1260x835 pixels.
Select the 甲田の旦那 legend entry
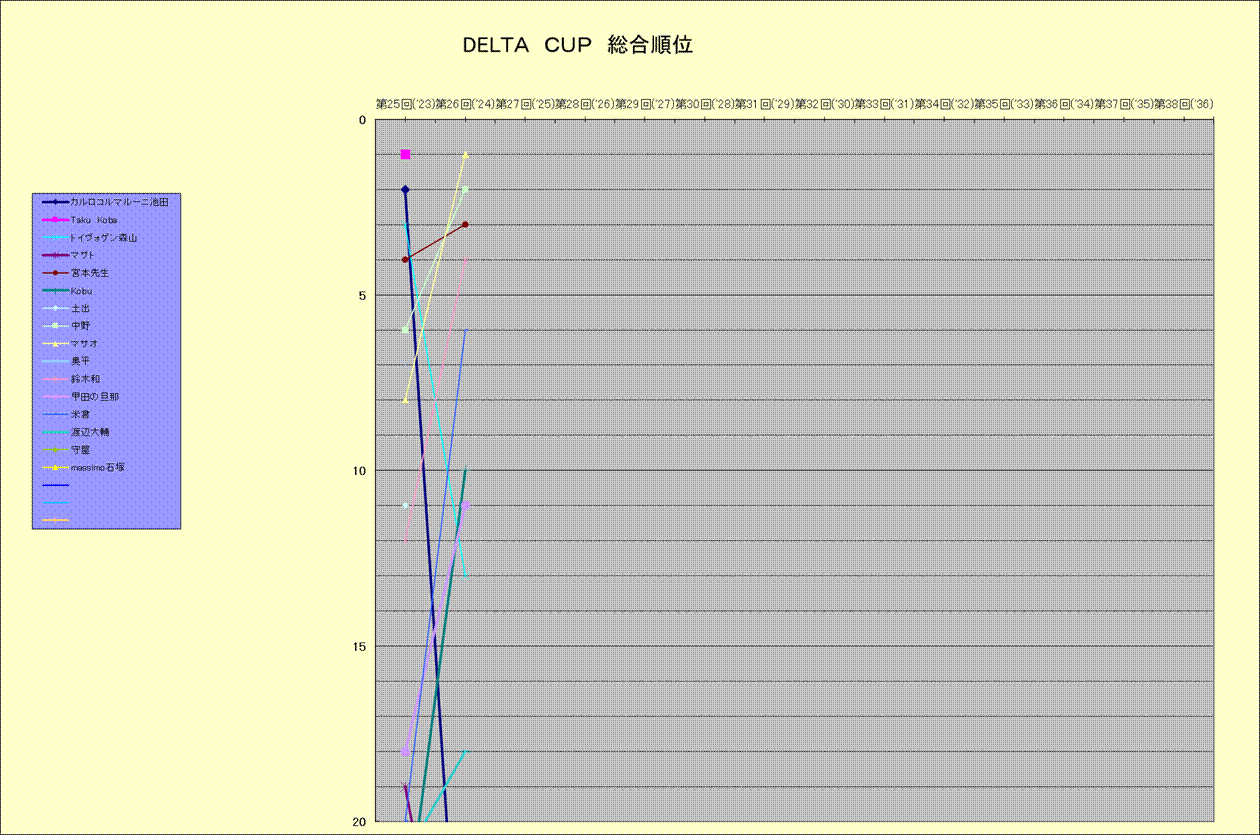coord(81,396)
